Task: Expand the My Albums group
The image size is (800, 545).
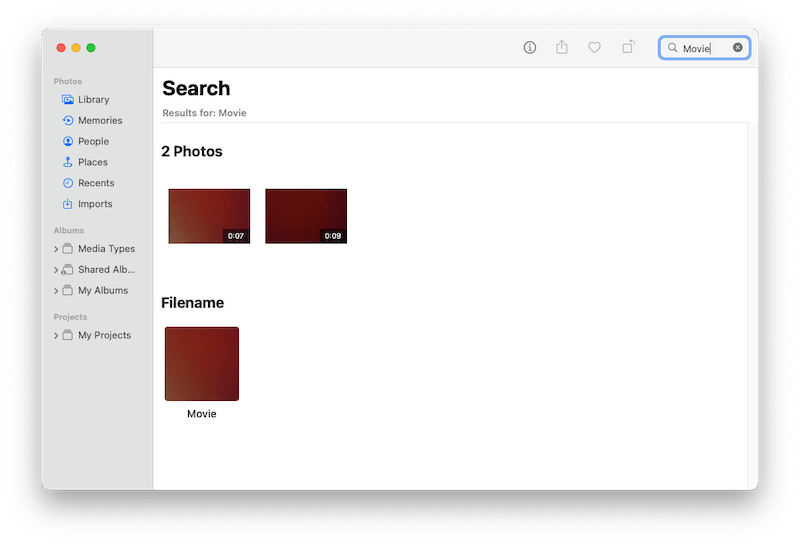Action: [56, 291]
